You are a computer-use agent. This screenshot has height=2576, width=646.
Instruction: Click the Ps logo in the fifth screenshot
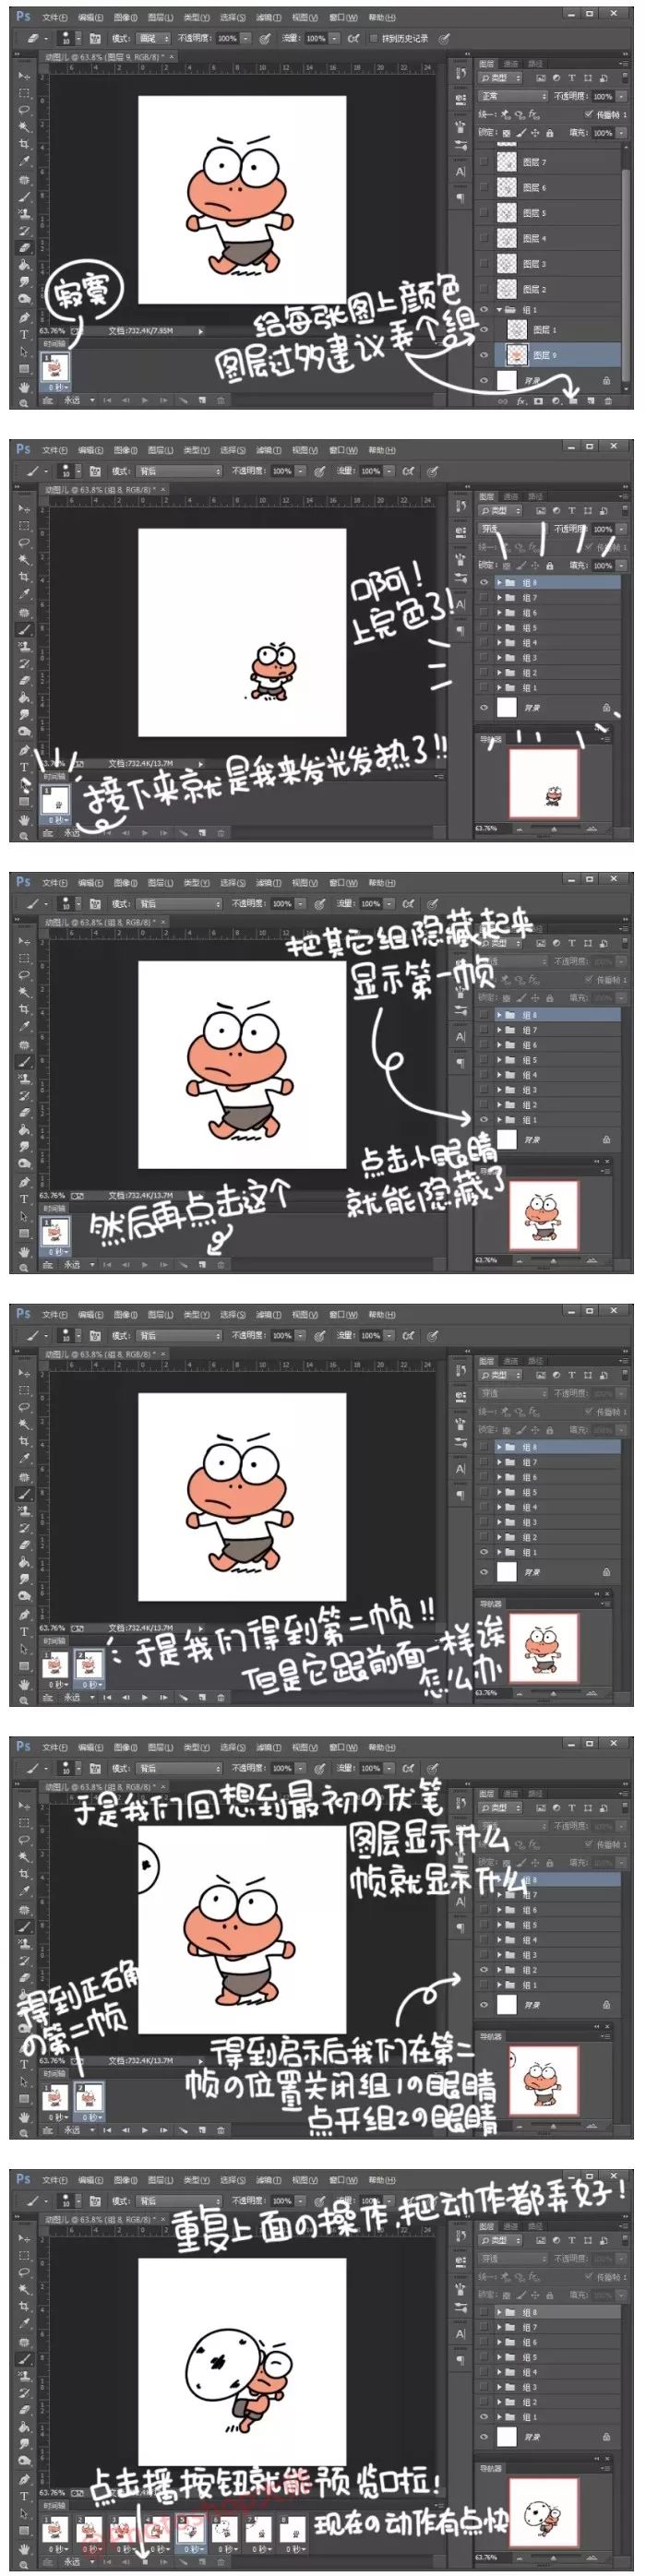click(23, 1746)
